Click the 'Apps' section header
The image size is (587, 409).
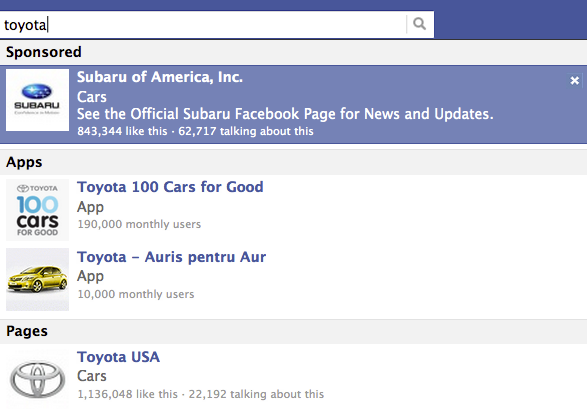coord(24,162)
